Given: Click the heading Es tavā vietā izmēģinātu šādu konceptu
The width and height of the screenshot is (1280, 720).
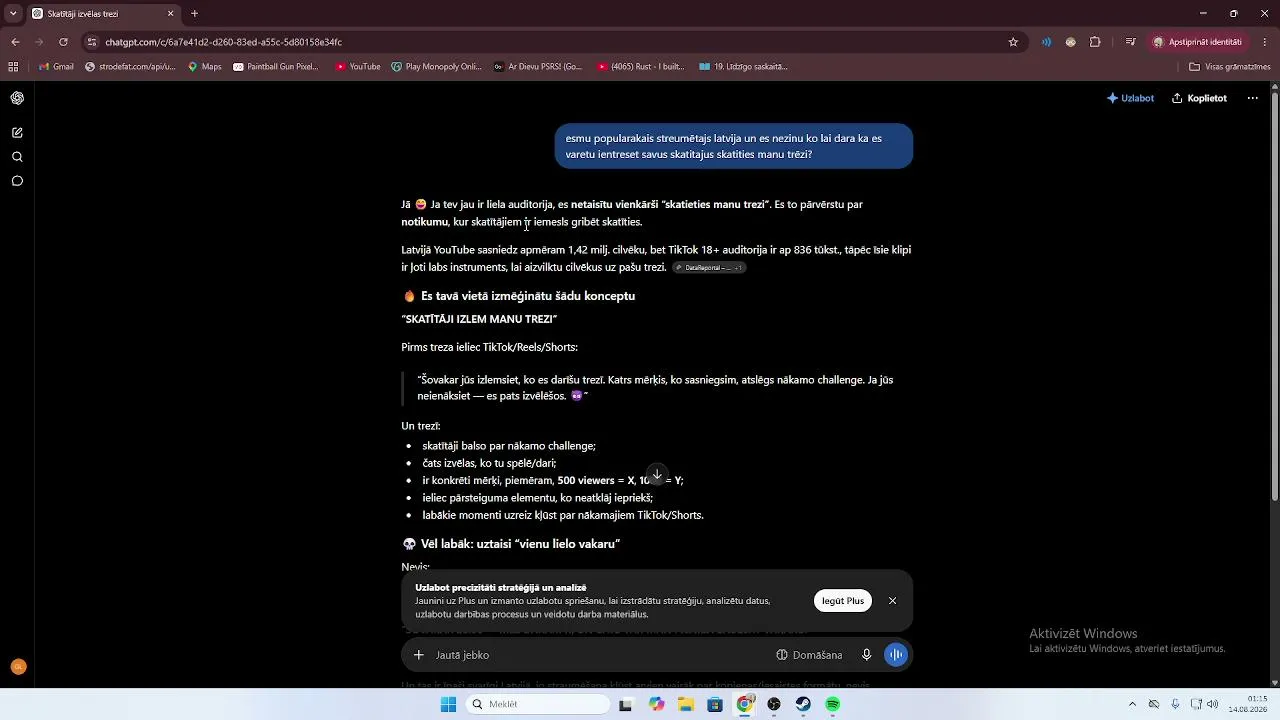Looking at the screenshot, I should click(x=528, y=296).
